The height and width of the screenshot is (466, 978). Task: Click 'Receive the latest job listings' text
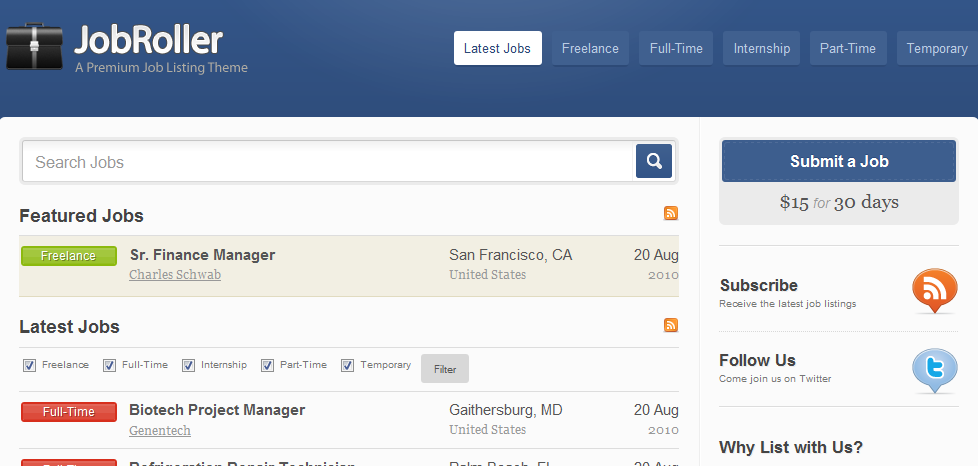788,304
